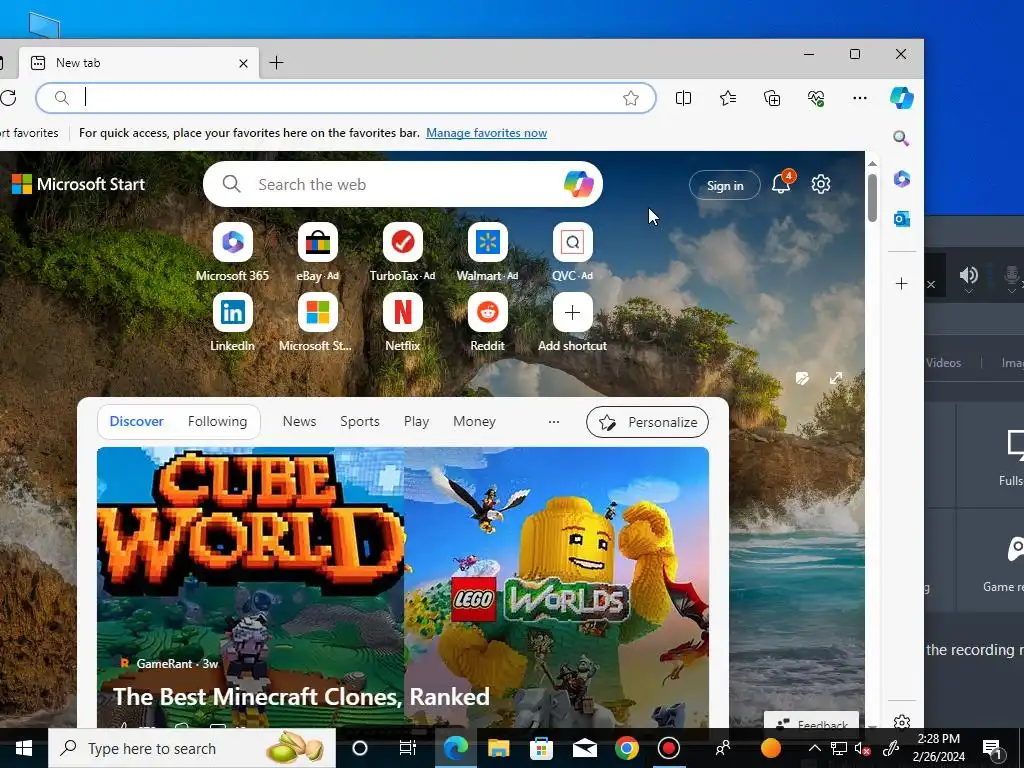The width and height of the screenshot is (1024, 768).
Task: Open File Explorer from the taskbar
Action: point(498,748)
